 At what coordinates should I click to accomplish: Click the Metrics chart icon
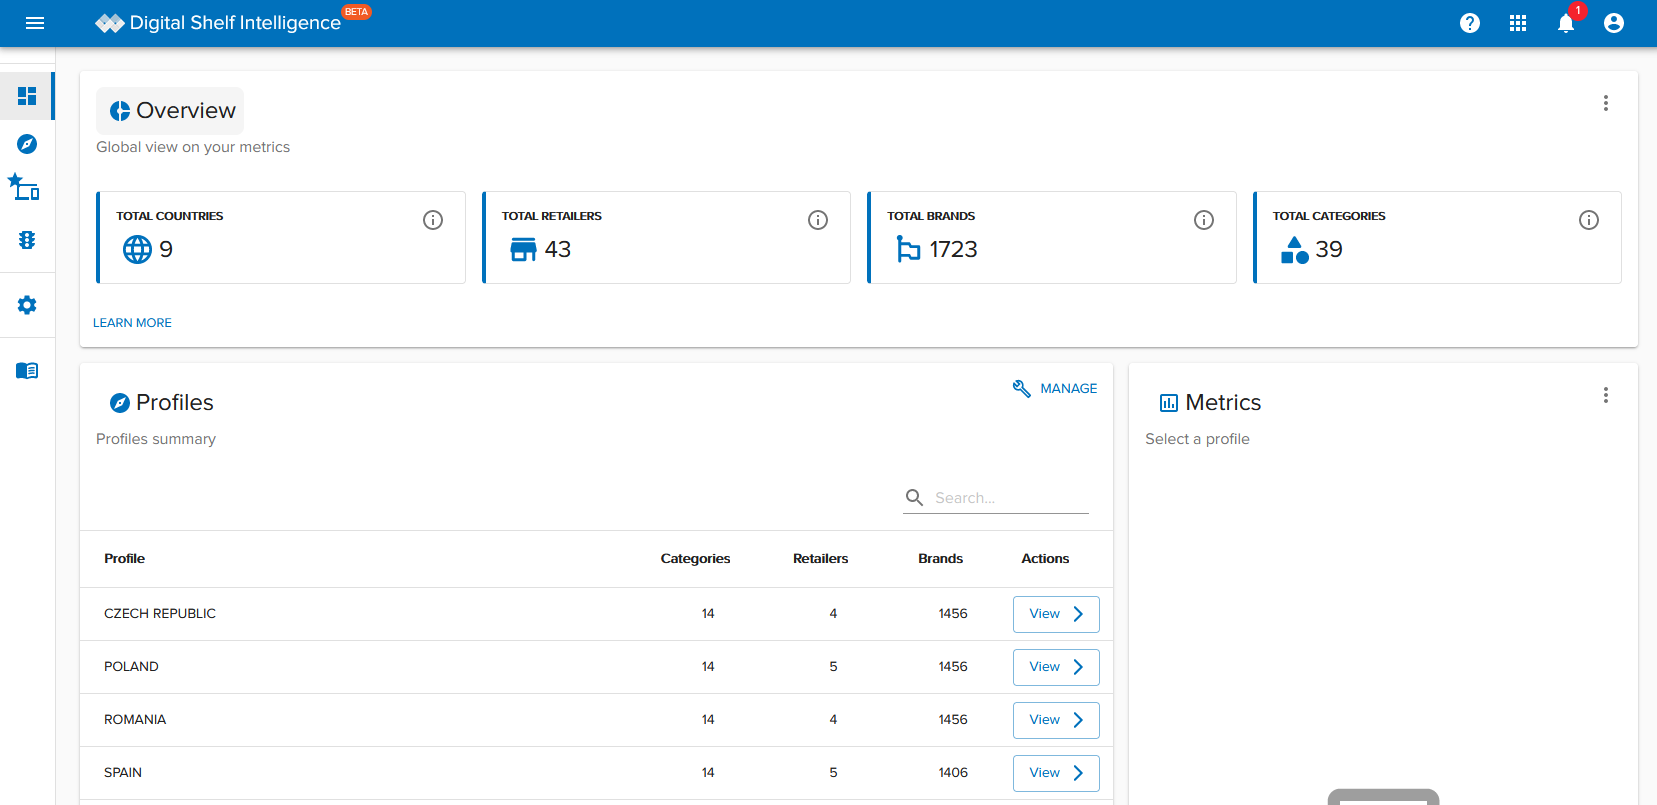coord(1168,403)
